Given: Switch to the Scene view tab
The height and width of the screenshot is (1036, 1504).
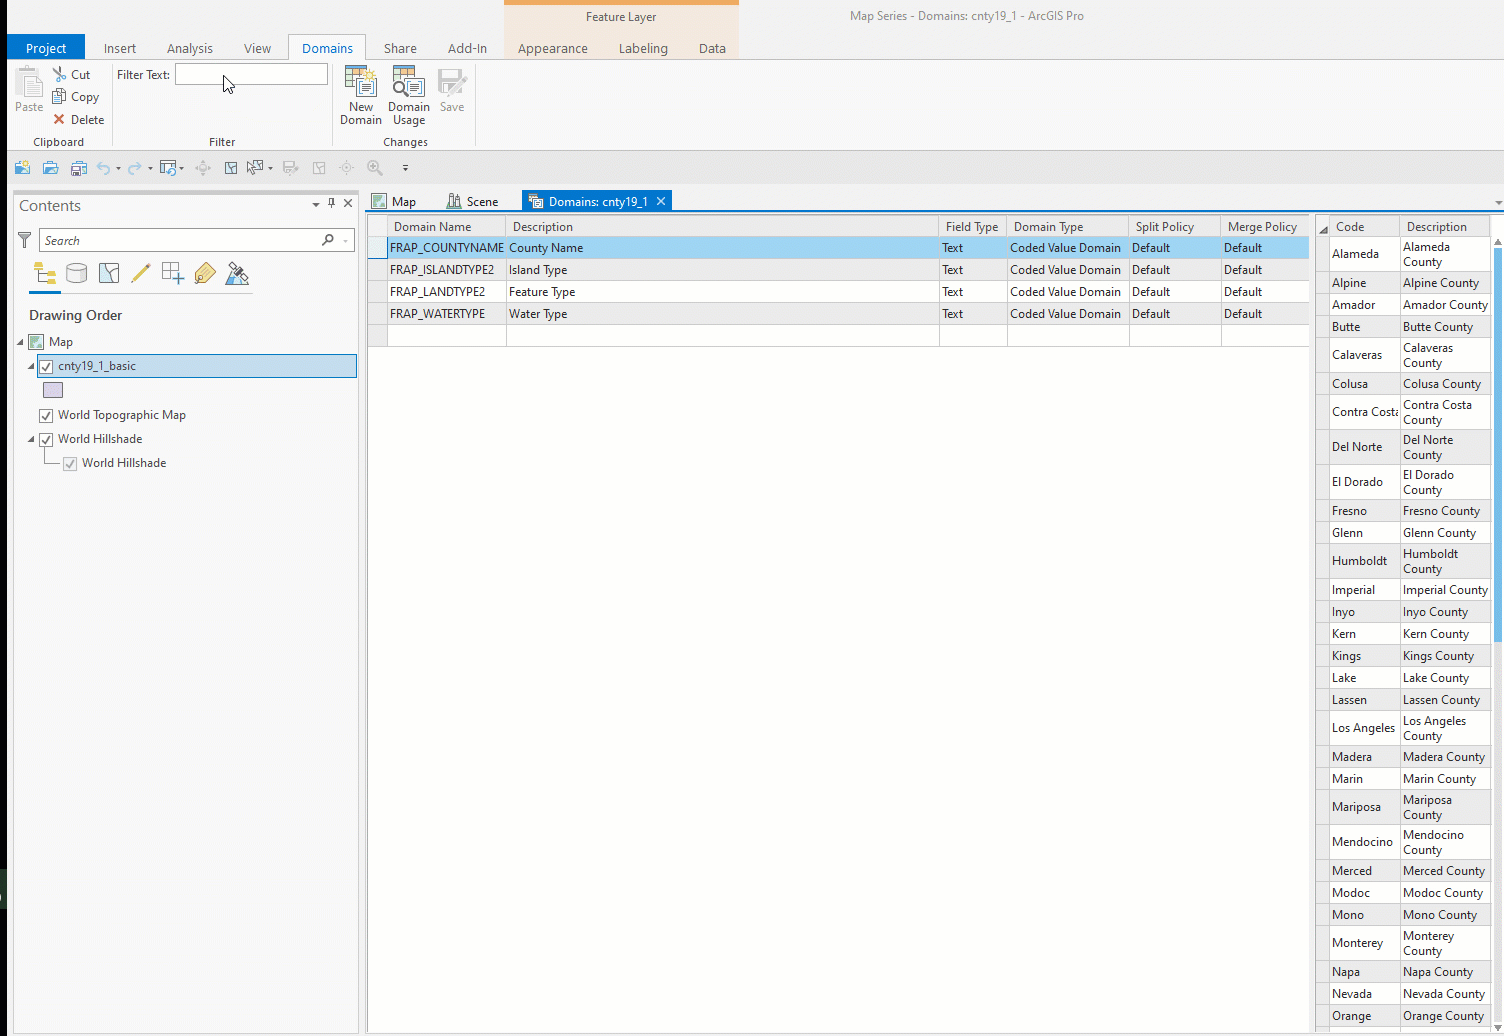Looking at the screenshot, I should [x=472, y=201].
